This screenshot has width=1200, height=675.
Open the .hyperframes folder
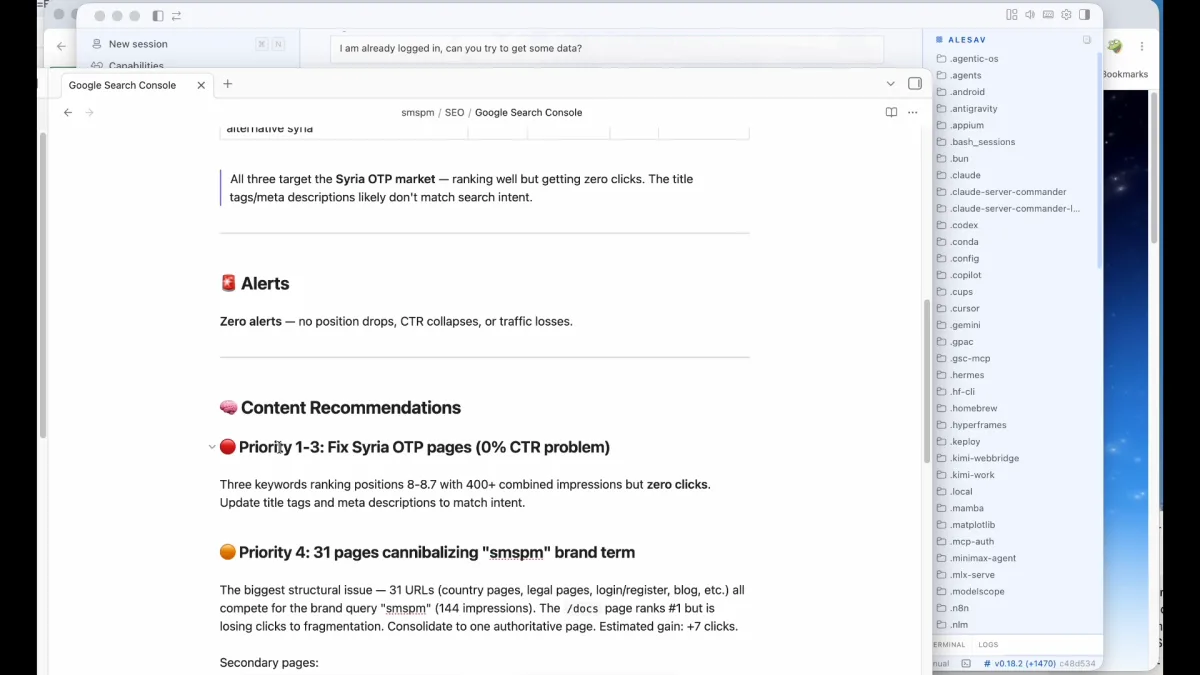click(x=978, y=425)
